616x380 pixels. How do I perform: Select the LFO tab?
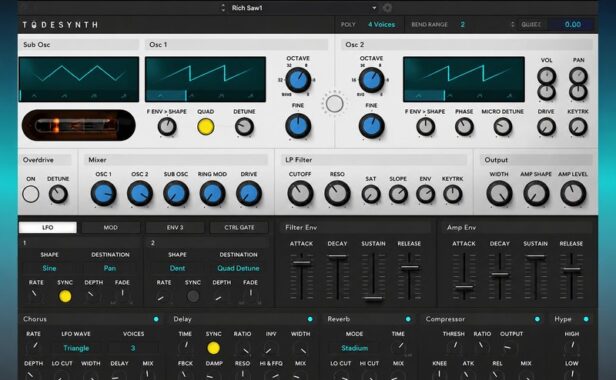coord(48,227)
